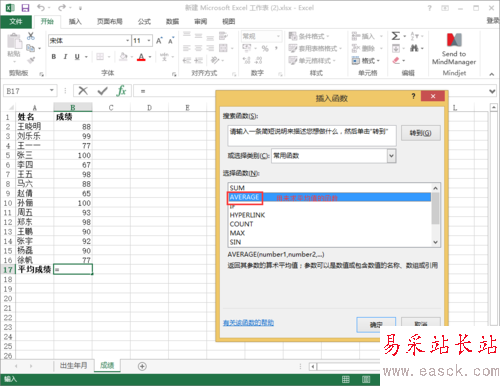Screen dimensions: 500x386
Task: Click the Cut scissors icon
Action: 31,36
